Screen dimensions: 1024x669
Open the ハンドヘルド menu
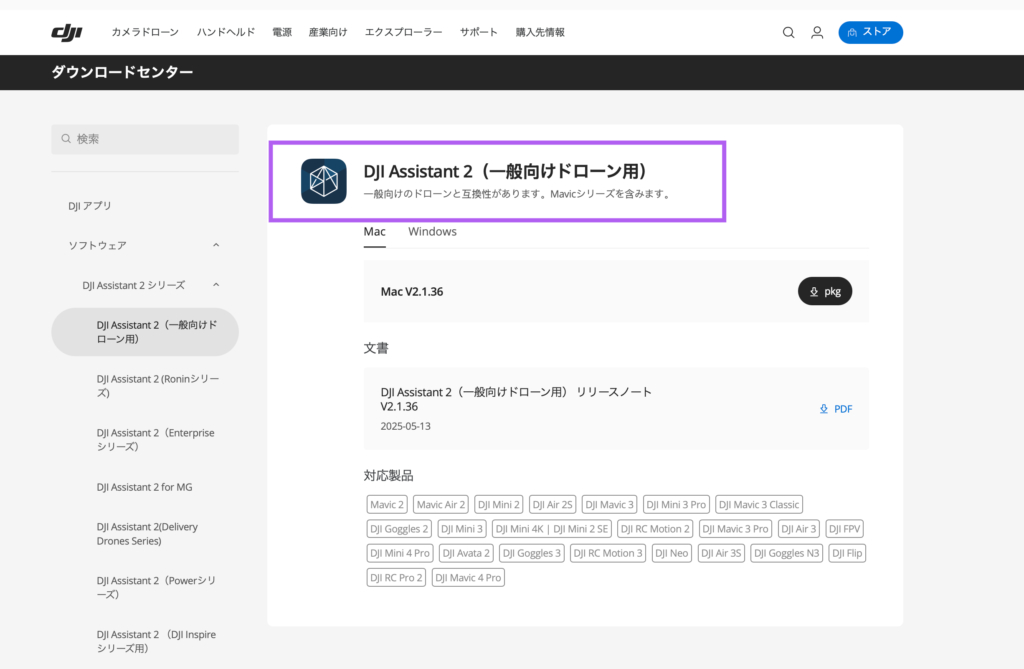point(226,32)
